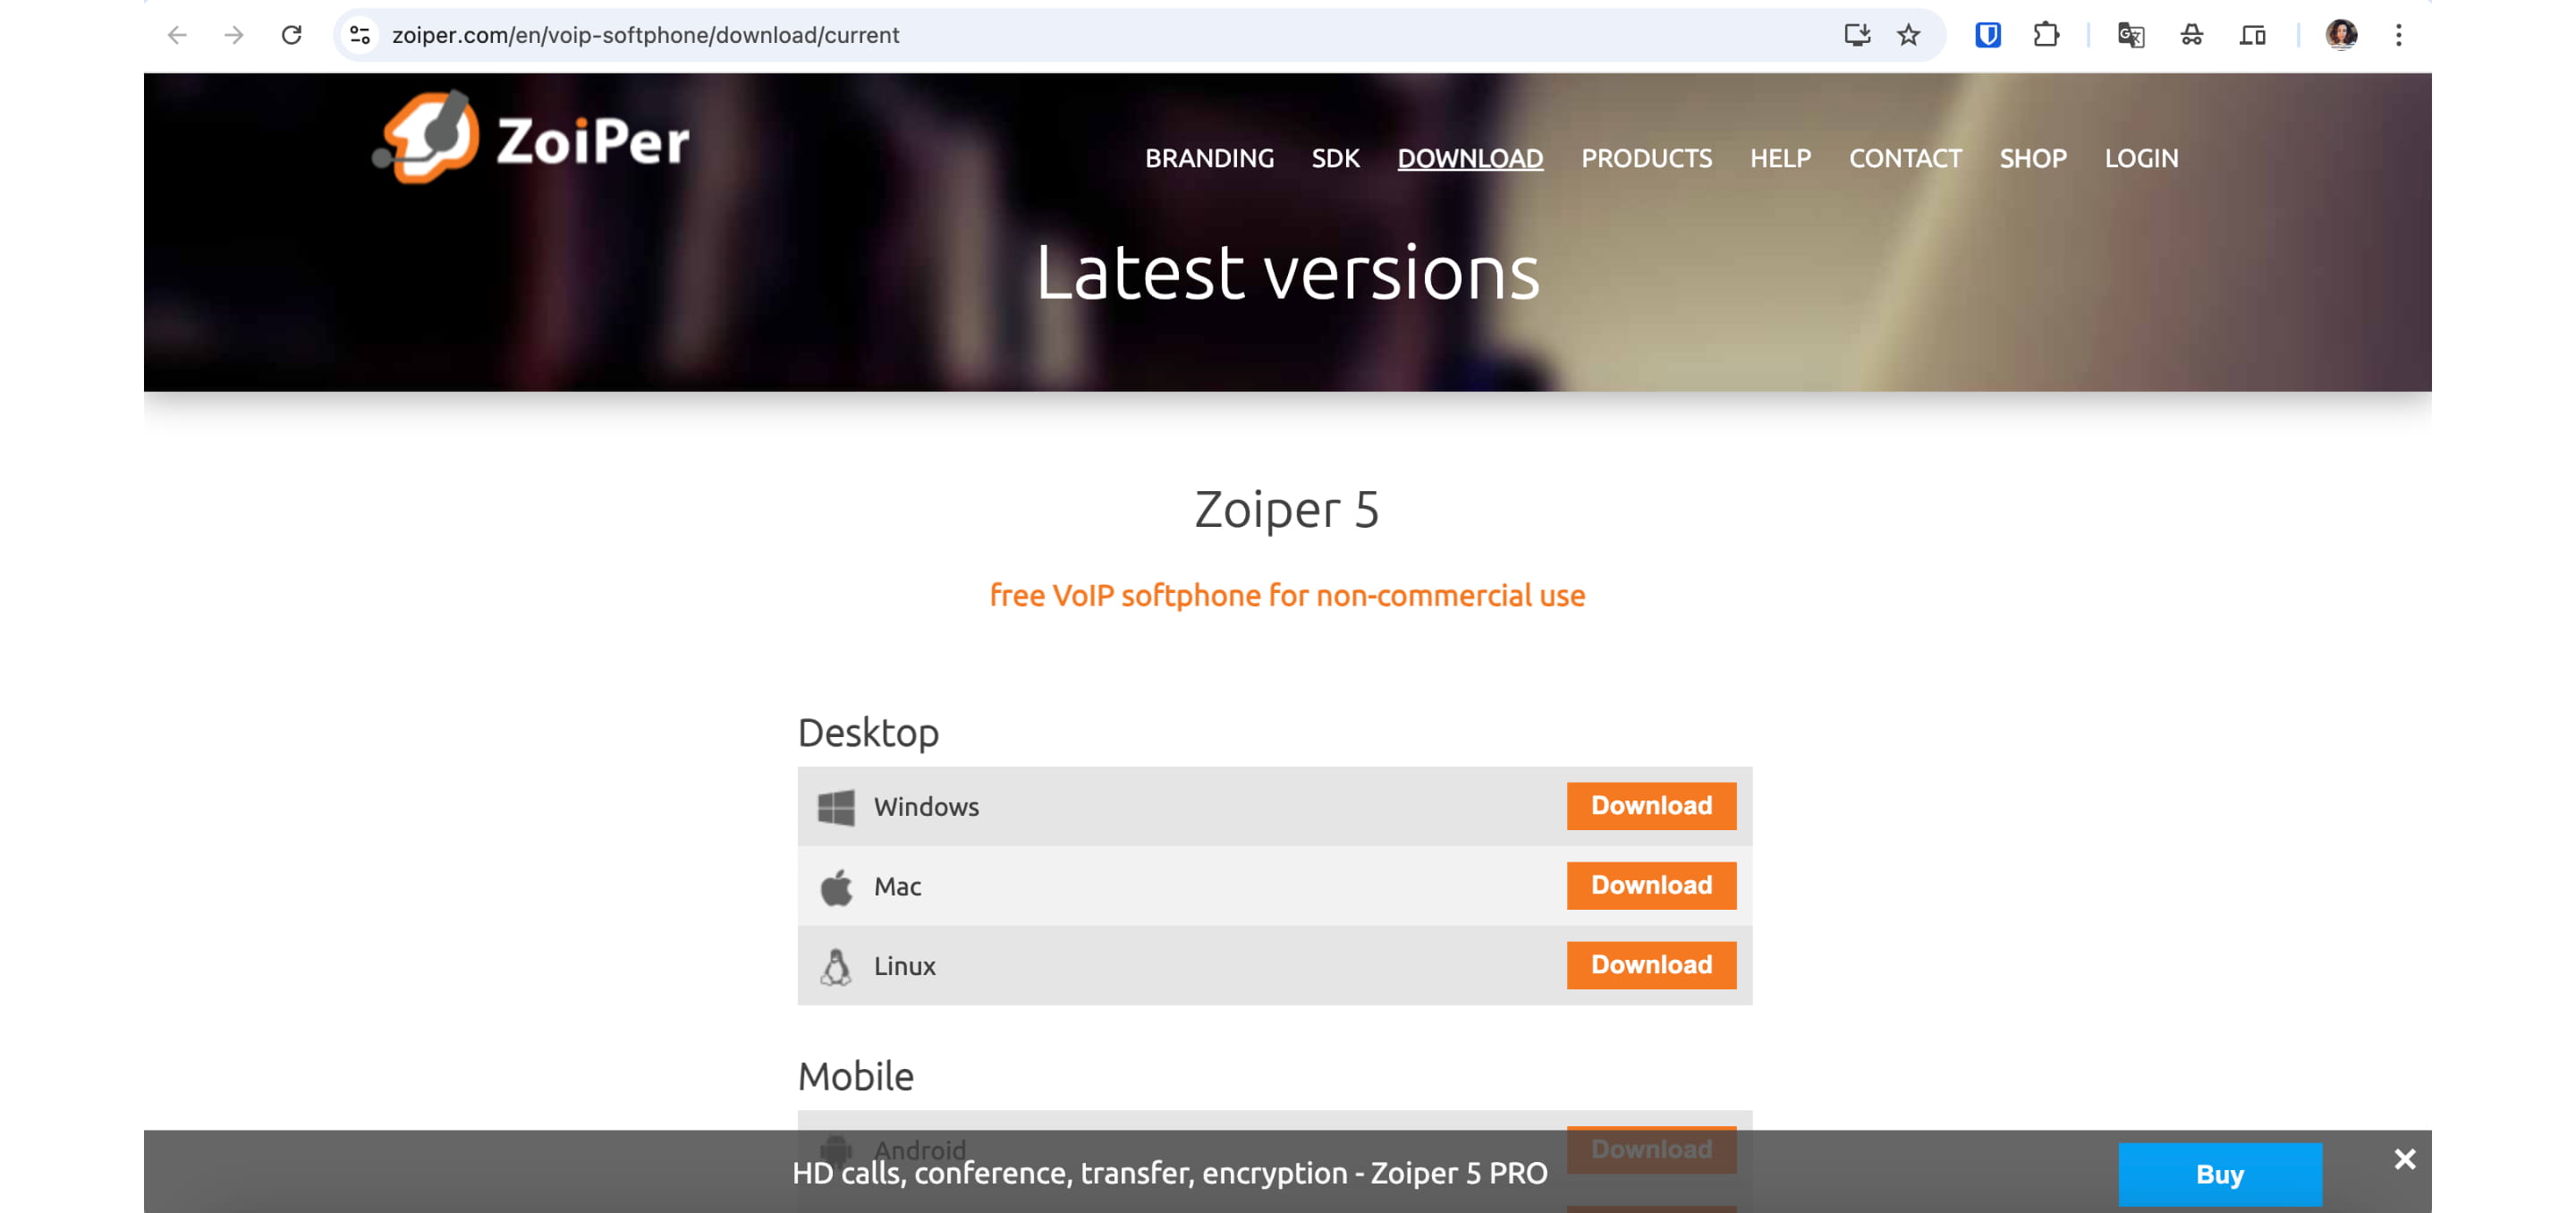Screen dimensions: 2576x1213
Task: Open the three-dot browser menu
Action: [2398, 35]
